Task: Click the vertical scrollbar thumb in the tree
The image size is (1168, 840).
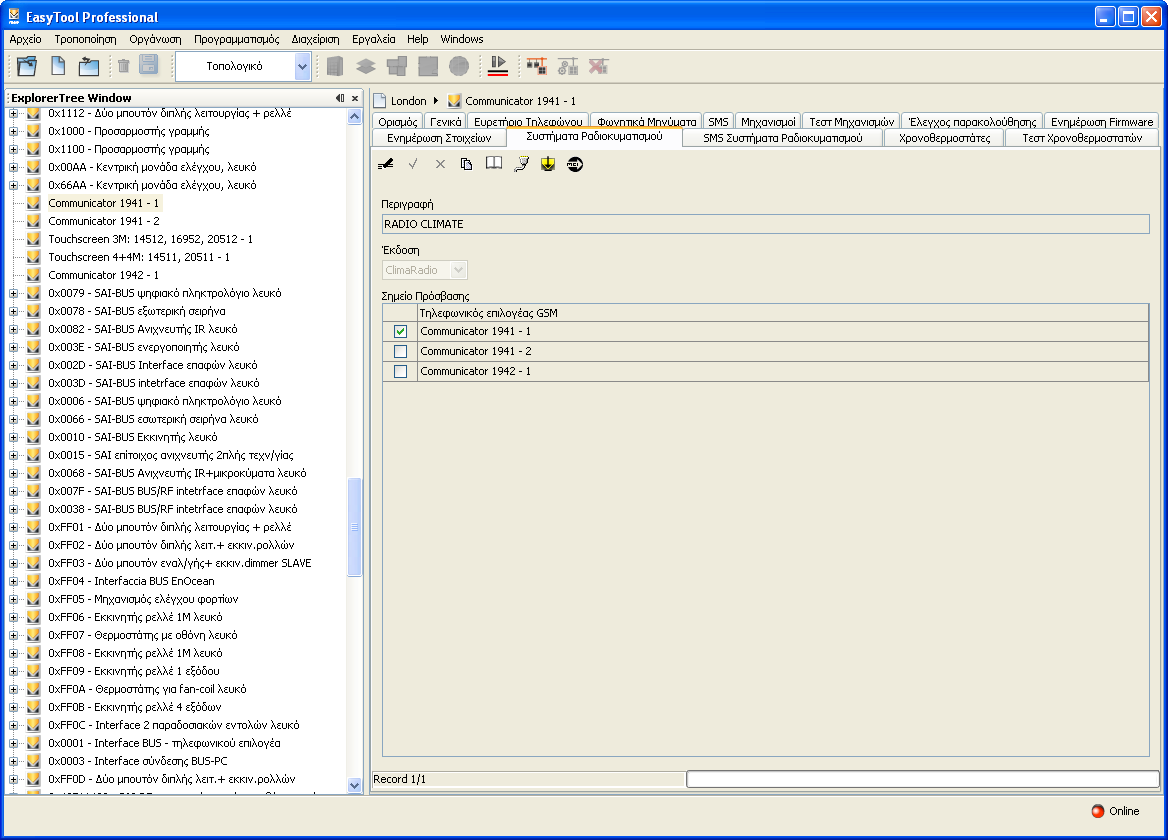Action: coord(355,526)
